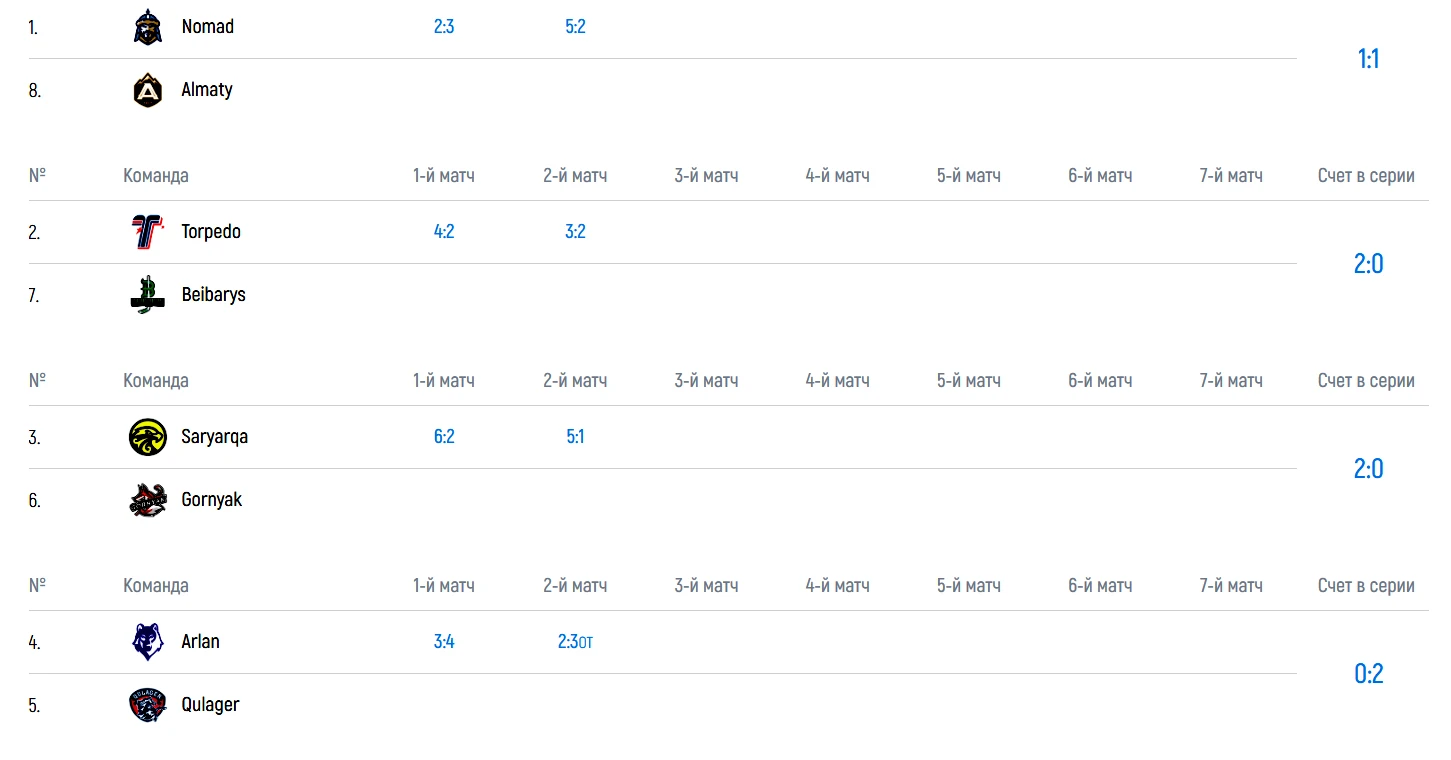The height and width of the screenshot is (760, 1451).
Task: Click the Qulager team name
Action: [x=210, y=705]
